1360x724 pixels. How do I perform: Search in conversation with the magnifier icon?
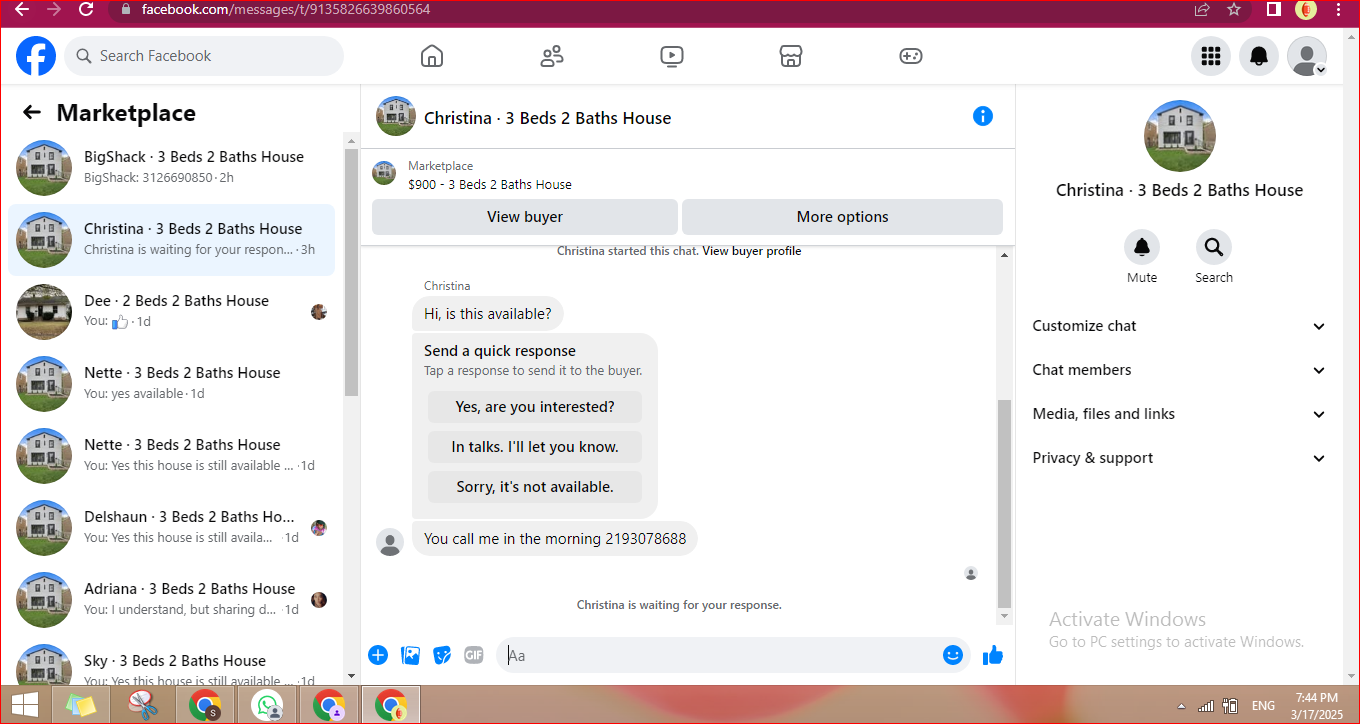(x=1214, y=247)
